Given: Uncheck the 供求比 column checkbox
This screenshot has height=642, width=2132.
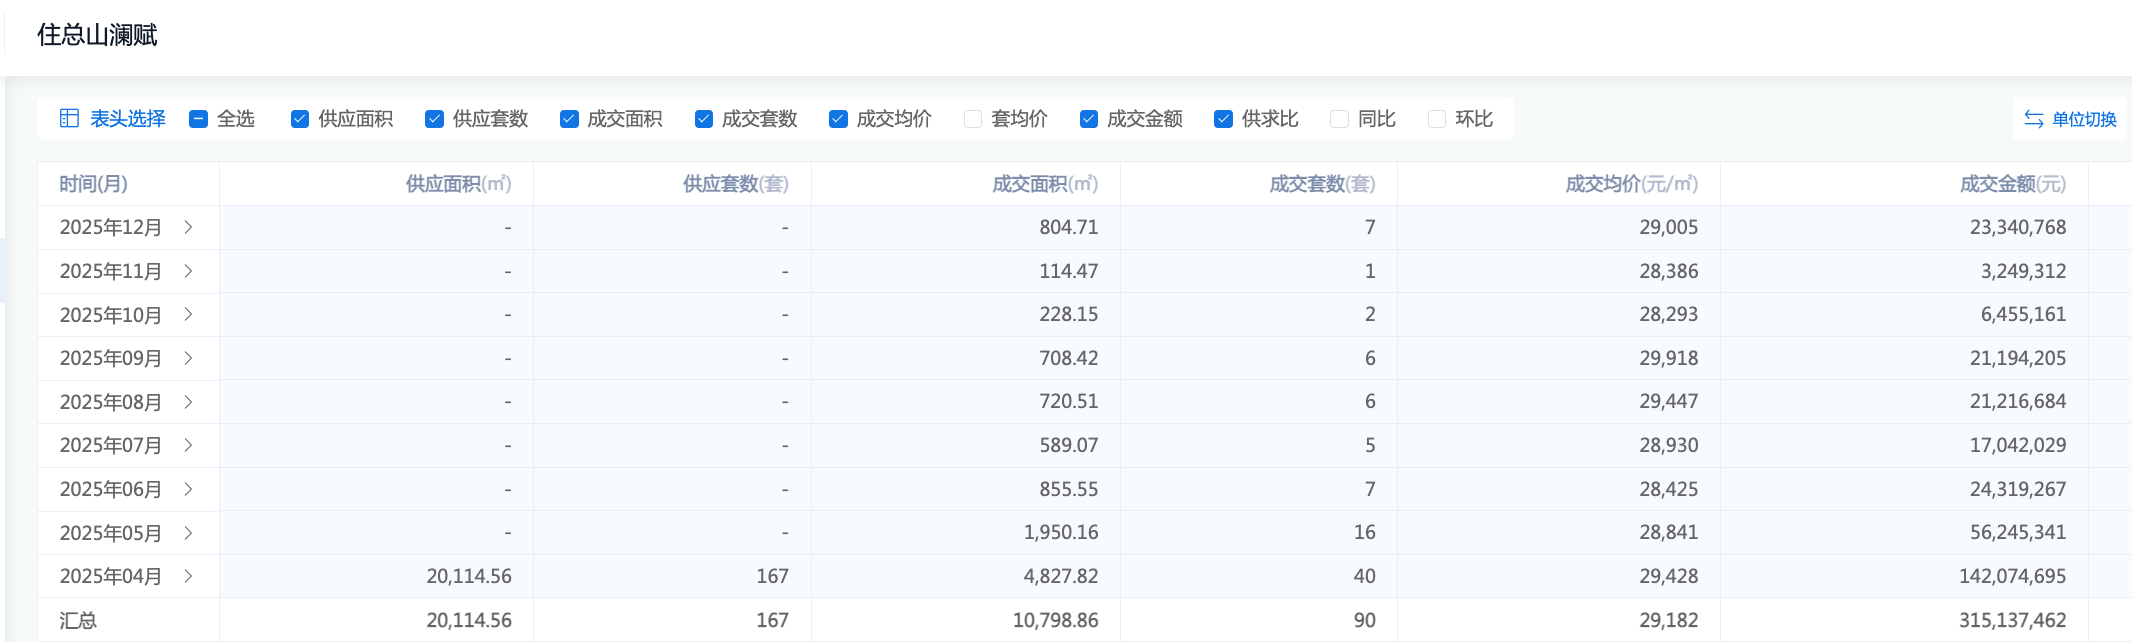Looking at the screenshot, I should (x=1223, y=119).
